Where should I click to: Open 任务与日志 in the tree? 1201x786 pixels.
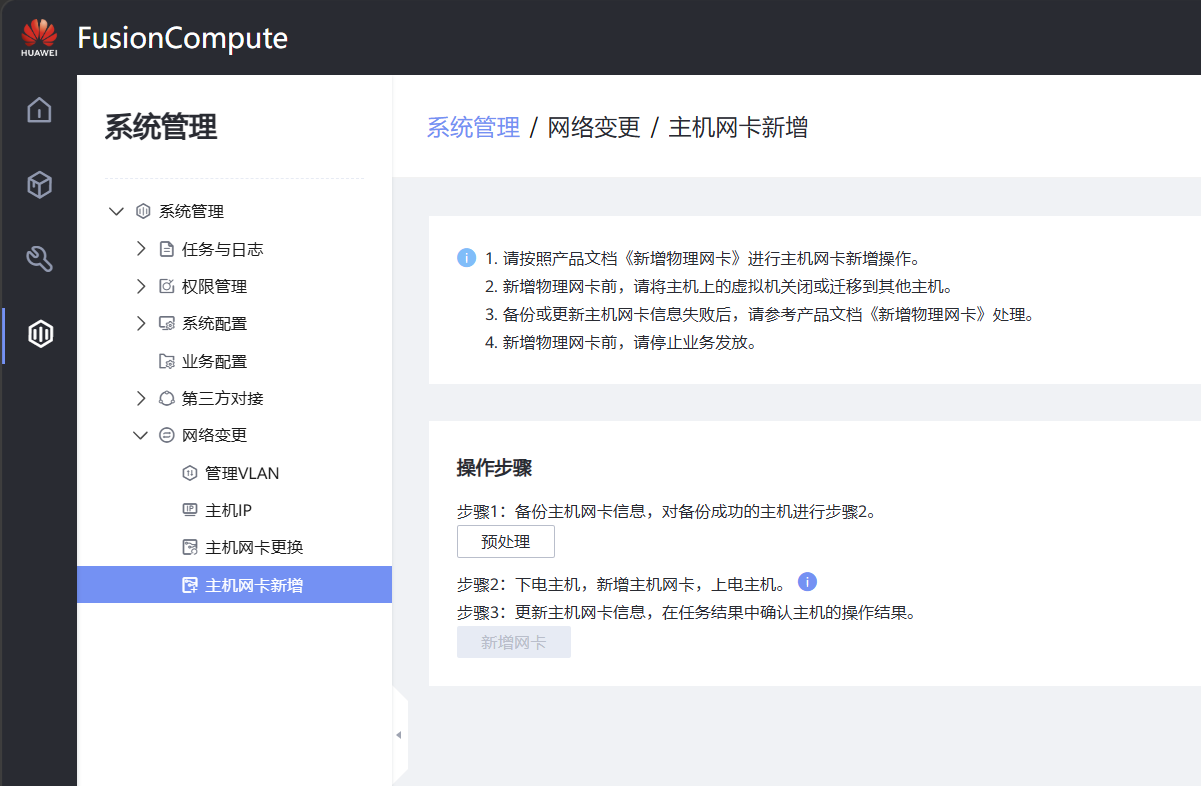[x=222, y=249]
